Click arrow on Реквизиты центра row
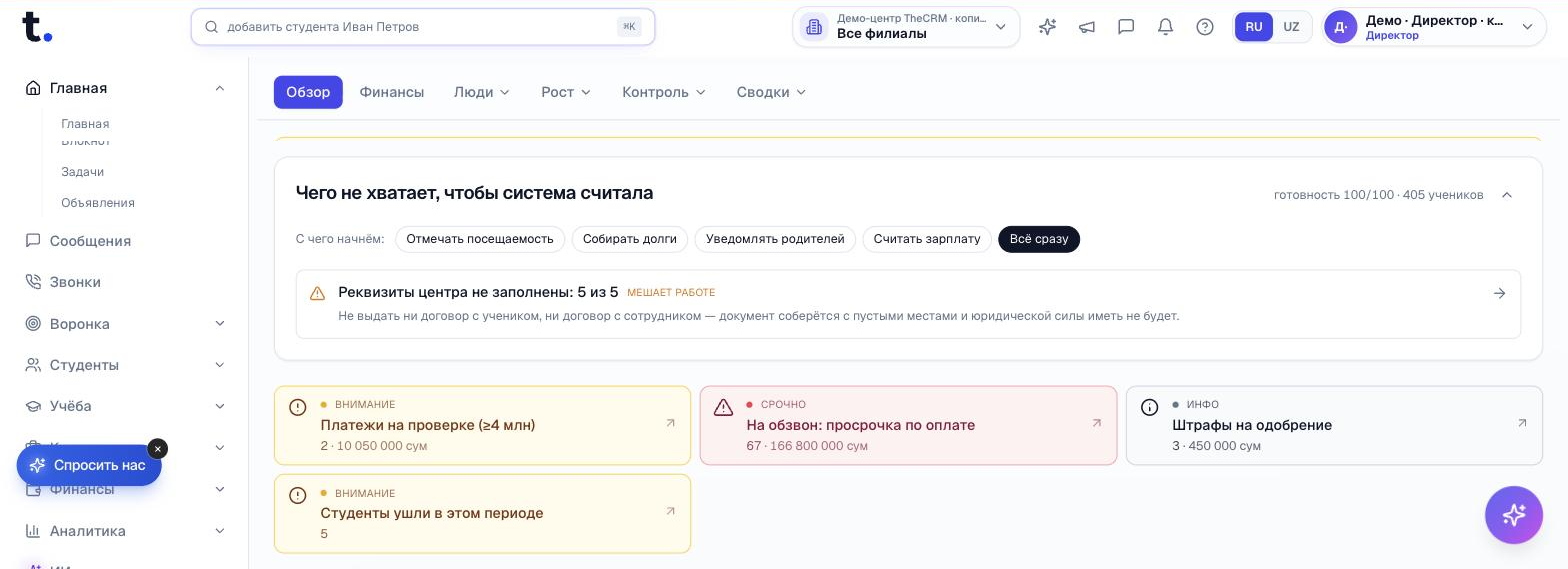Screen dimensions: 1568x569 (1499, 293)
